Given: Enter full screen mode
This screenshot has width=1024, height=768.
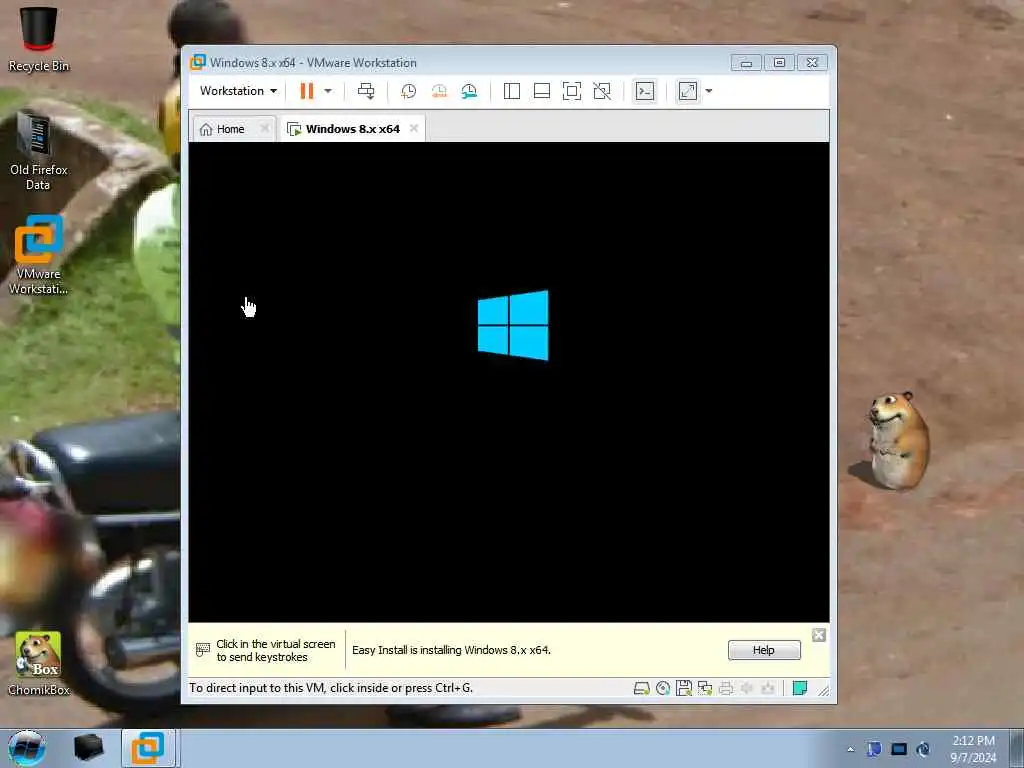Looking at the screenshot, I should 572,91.
